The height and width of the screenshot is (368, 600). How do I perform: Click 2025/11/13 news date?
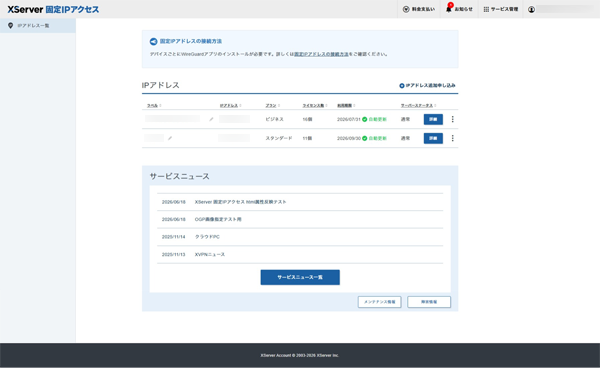(173, 254)
